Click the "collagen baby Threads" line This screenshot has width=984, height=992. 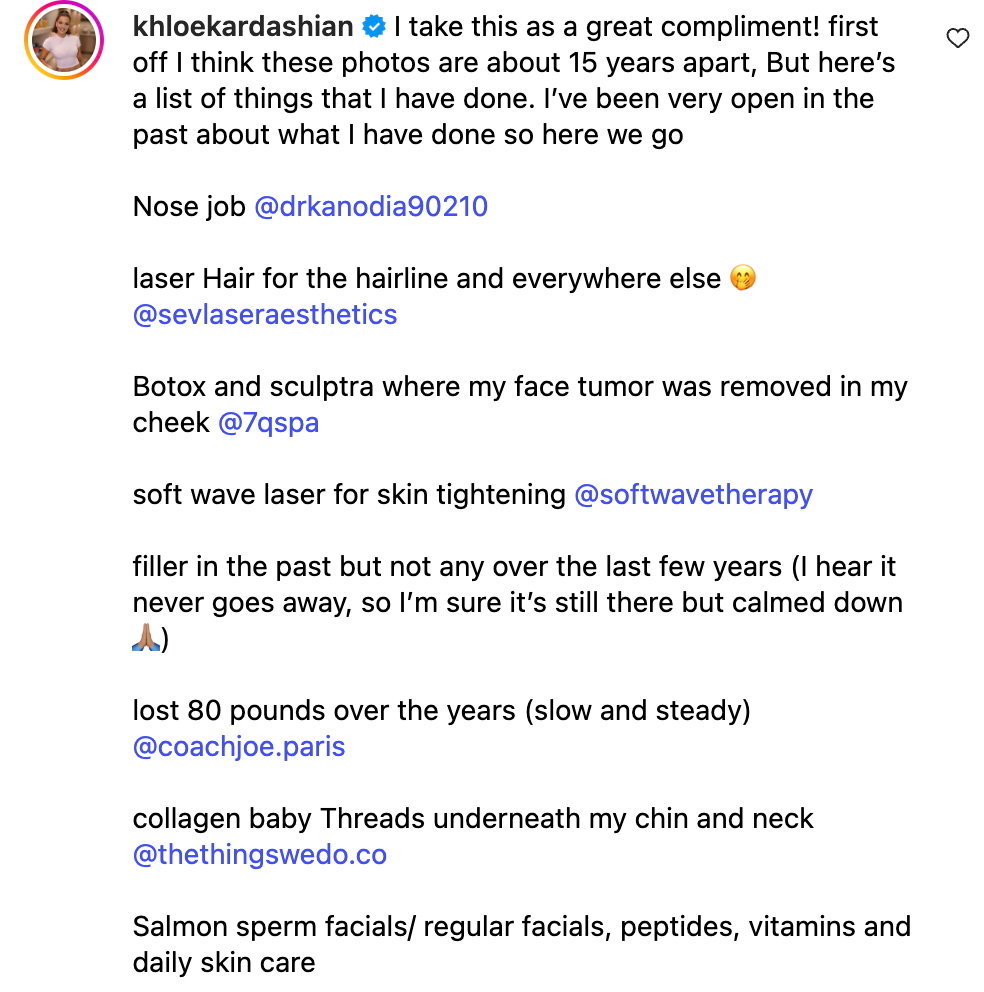click(x=473, y=819)
